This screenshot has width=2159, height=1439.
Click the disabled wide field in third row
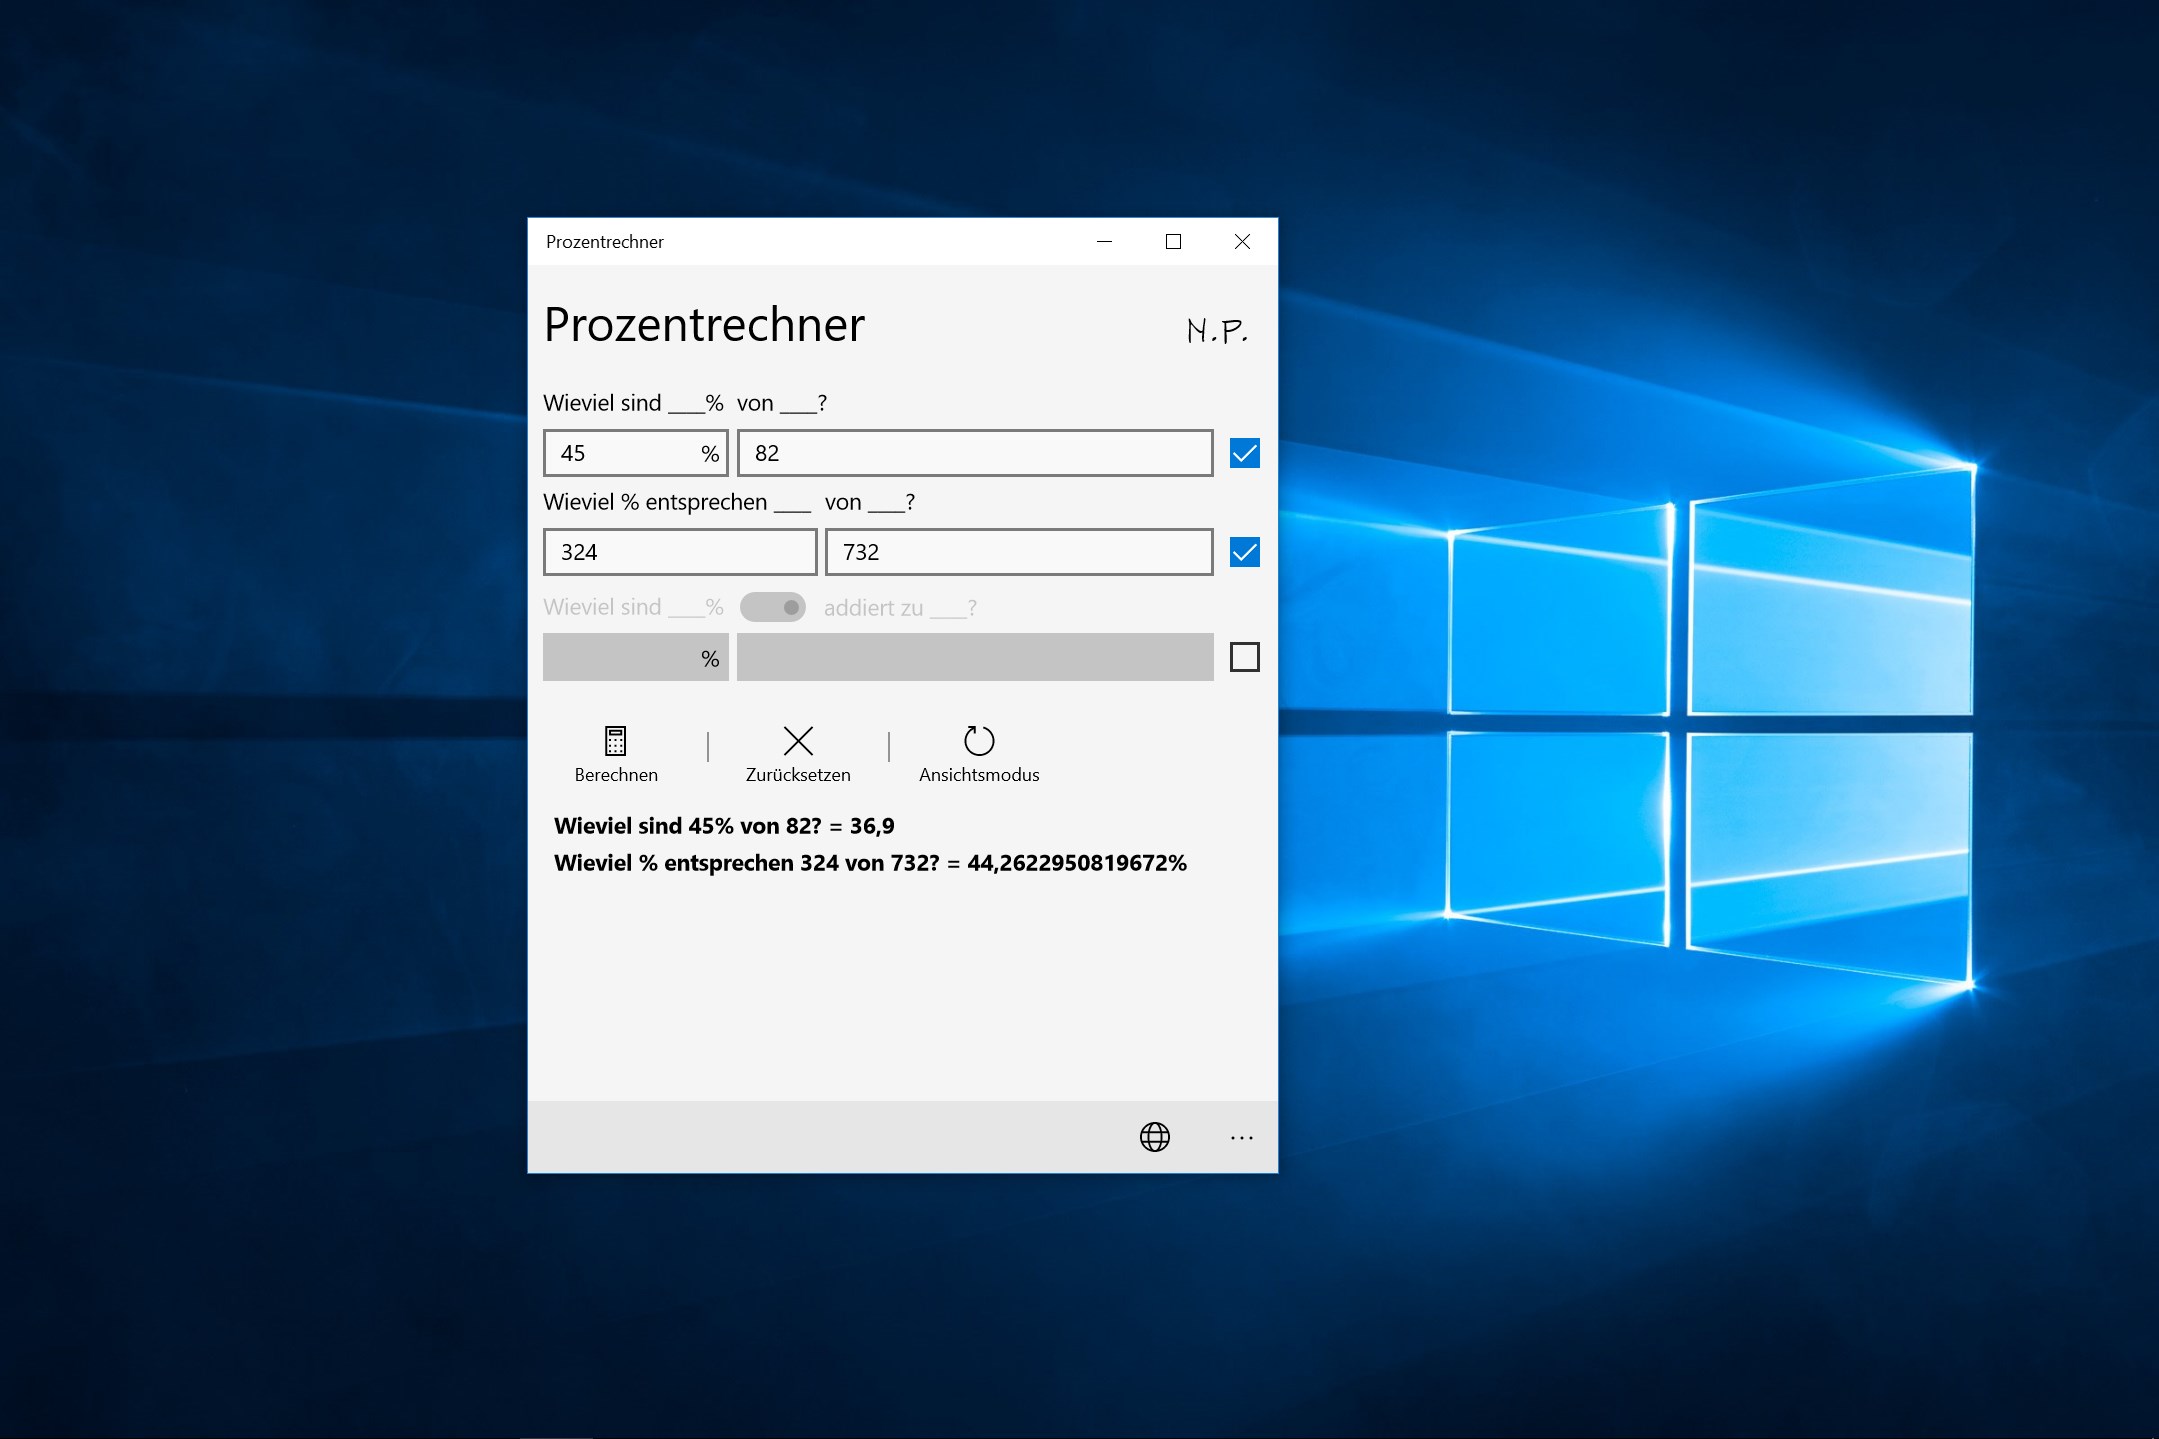(975, 657)
